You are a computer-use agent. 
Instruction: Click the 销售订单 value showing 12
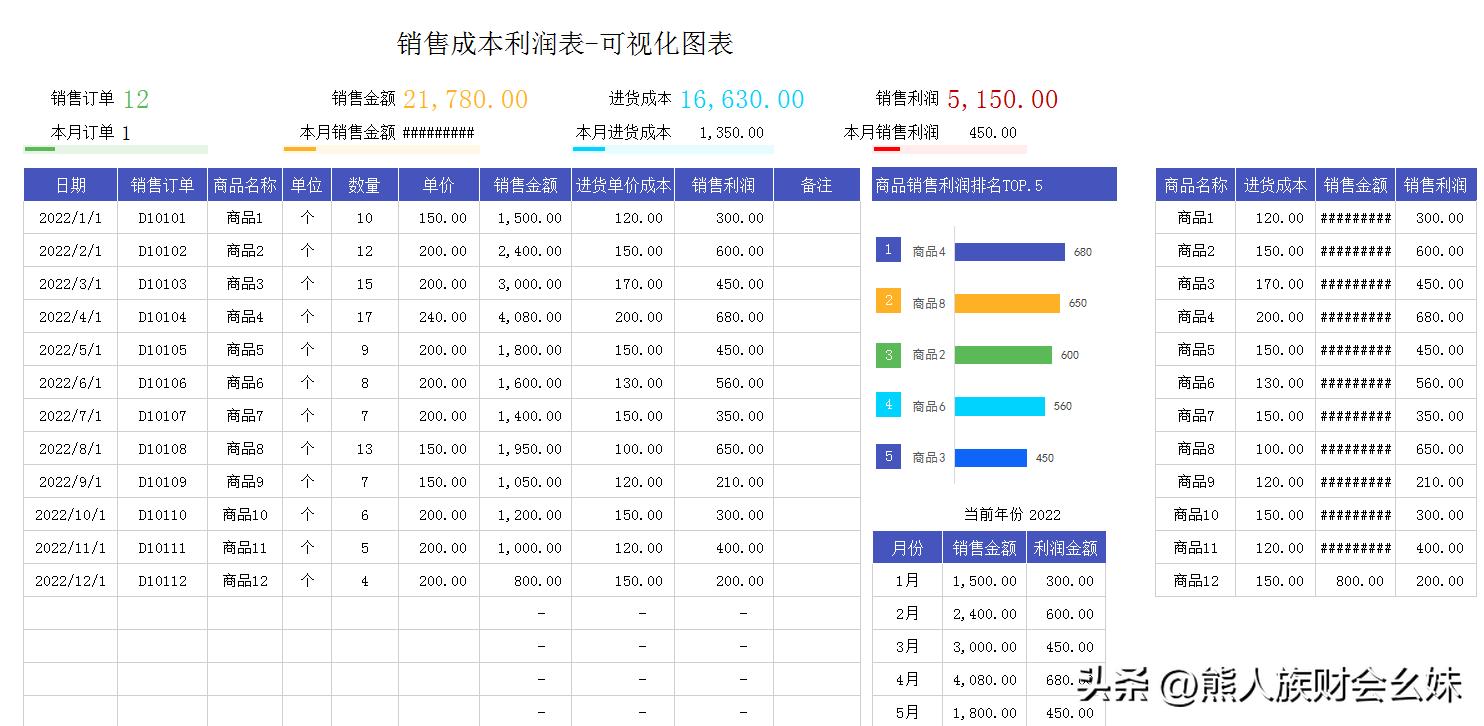click(x=136, y=98)
